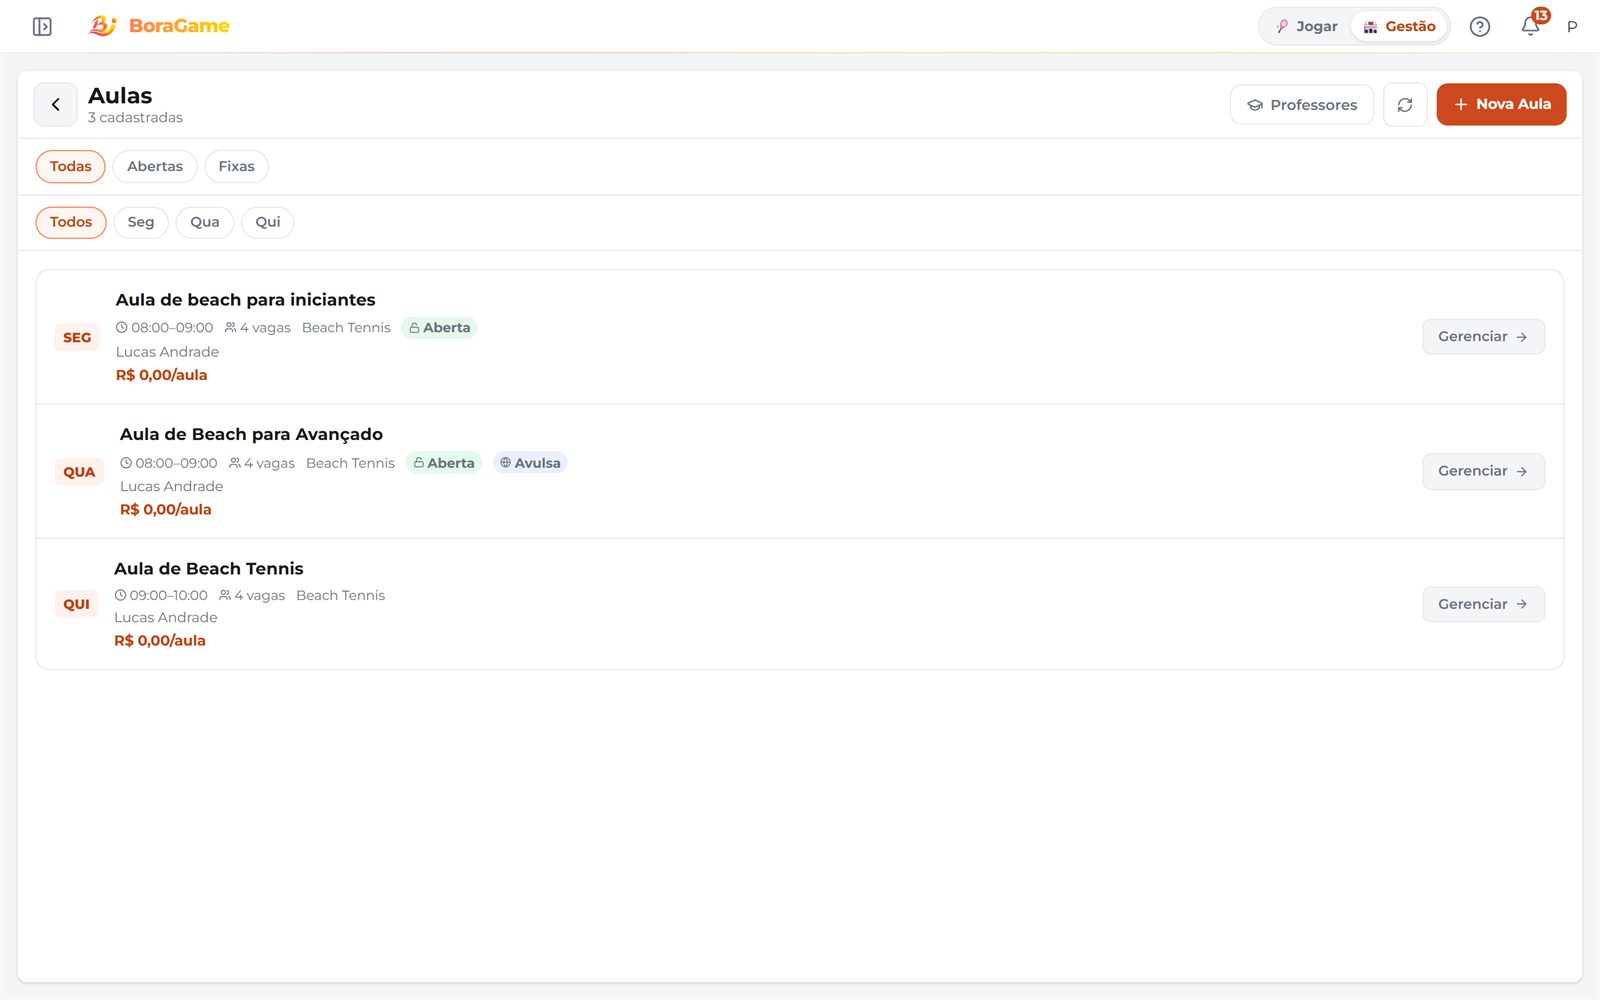Open the Professores page
Screen dimensions: 1600x1000
tap(1302, 105)
